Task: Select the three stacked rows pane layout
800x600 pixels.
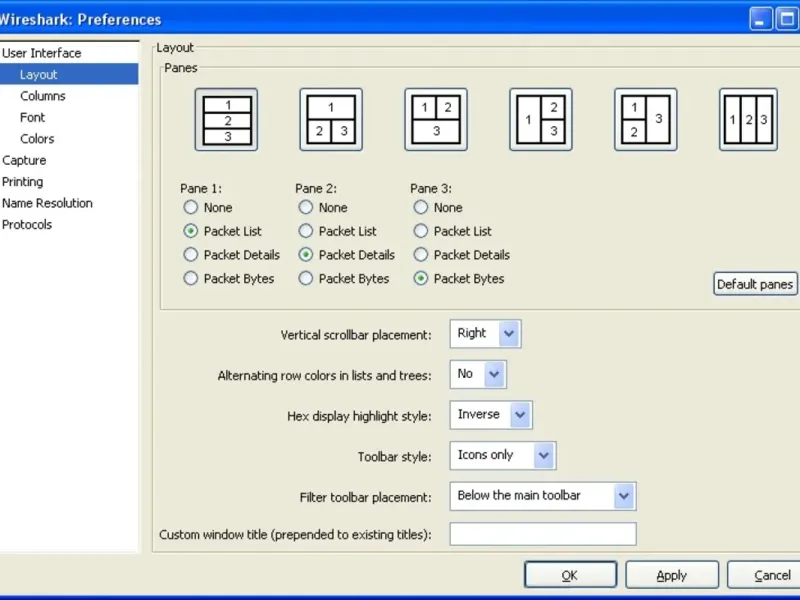Action: click(227, 120)
